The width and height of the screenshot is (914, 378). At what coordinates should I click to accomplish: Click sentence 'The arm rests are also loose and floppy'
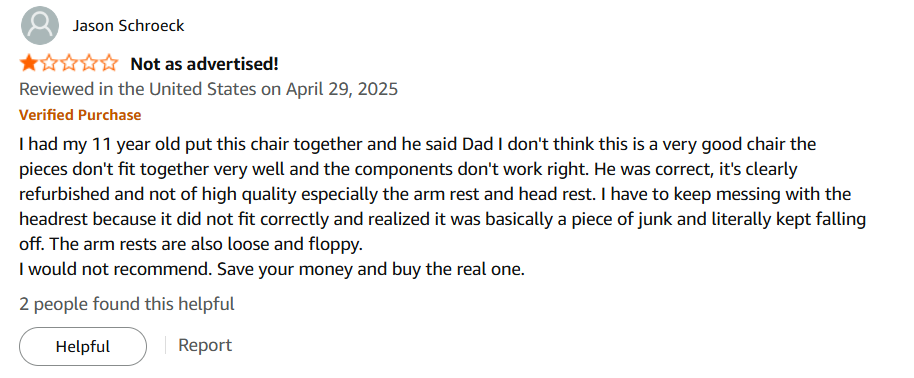206,245
